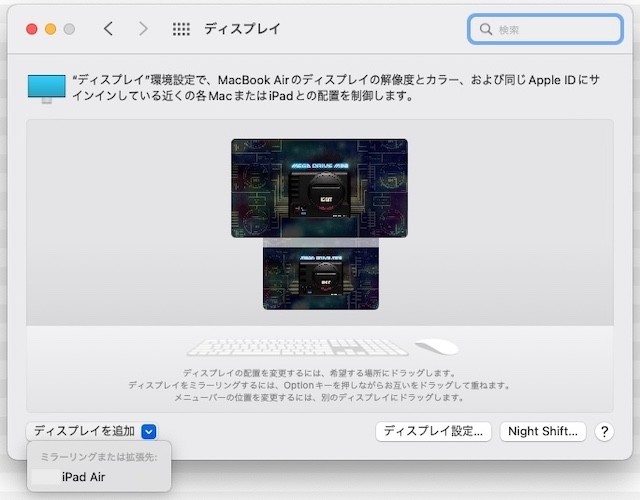Click the blue display monitor icon

47,88
